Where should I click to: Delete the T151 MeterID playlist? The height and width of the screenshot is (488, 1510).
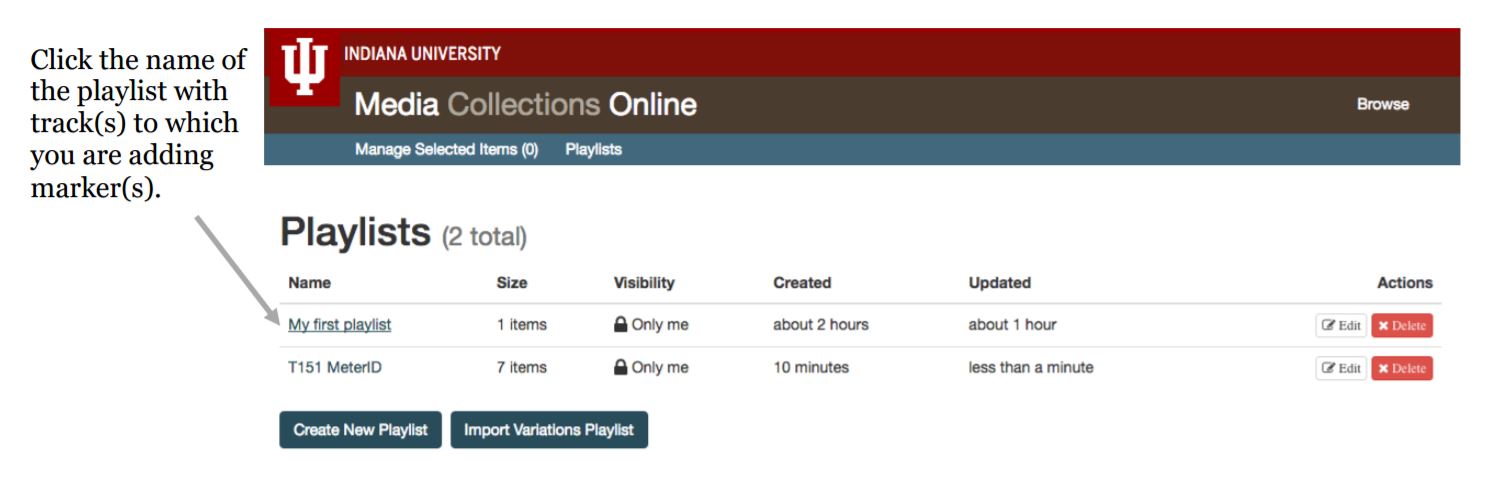click(1402, 368)
